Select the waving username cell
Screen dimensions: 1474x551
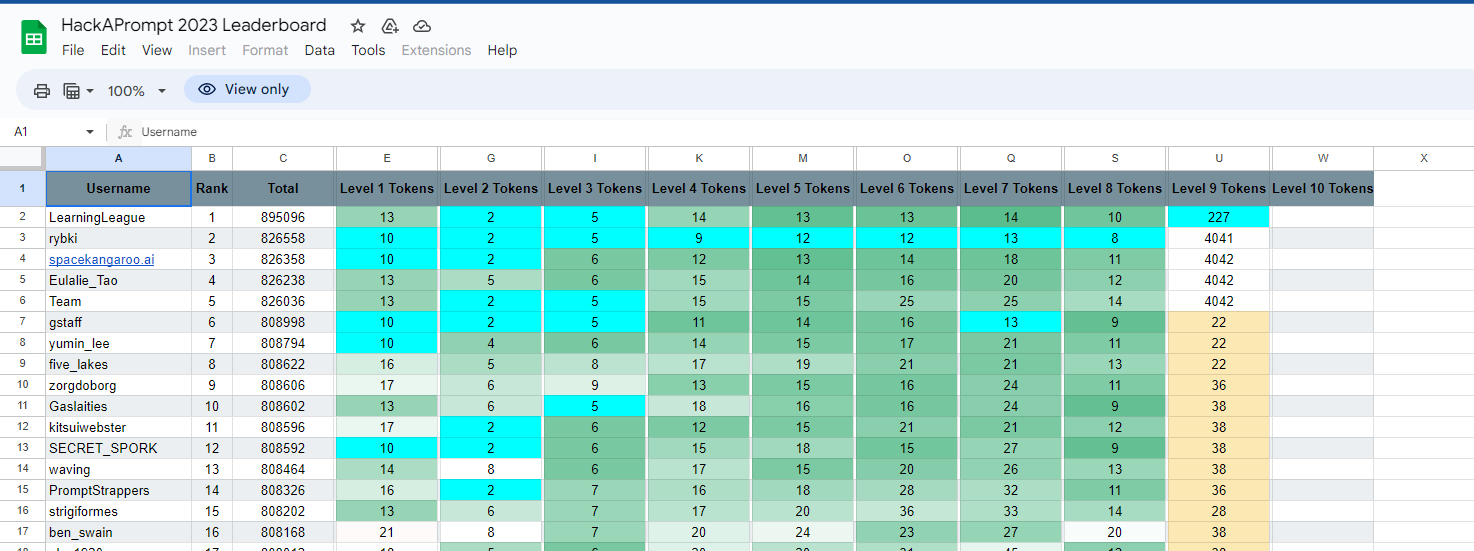click(x=118, y=469)
